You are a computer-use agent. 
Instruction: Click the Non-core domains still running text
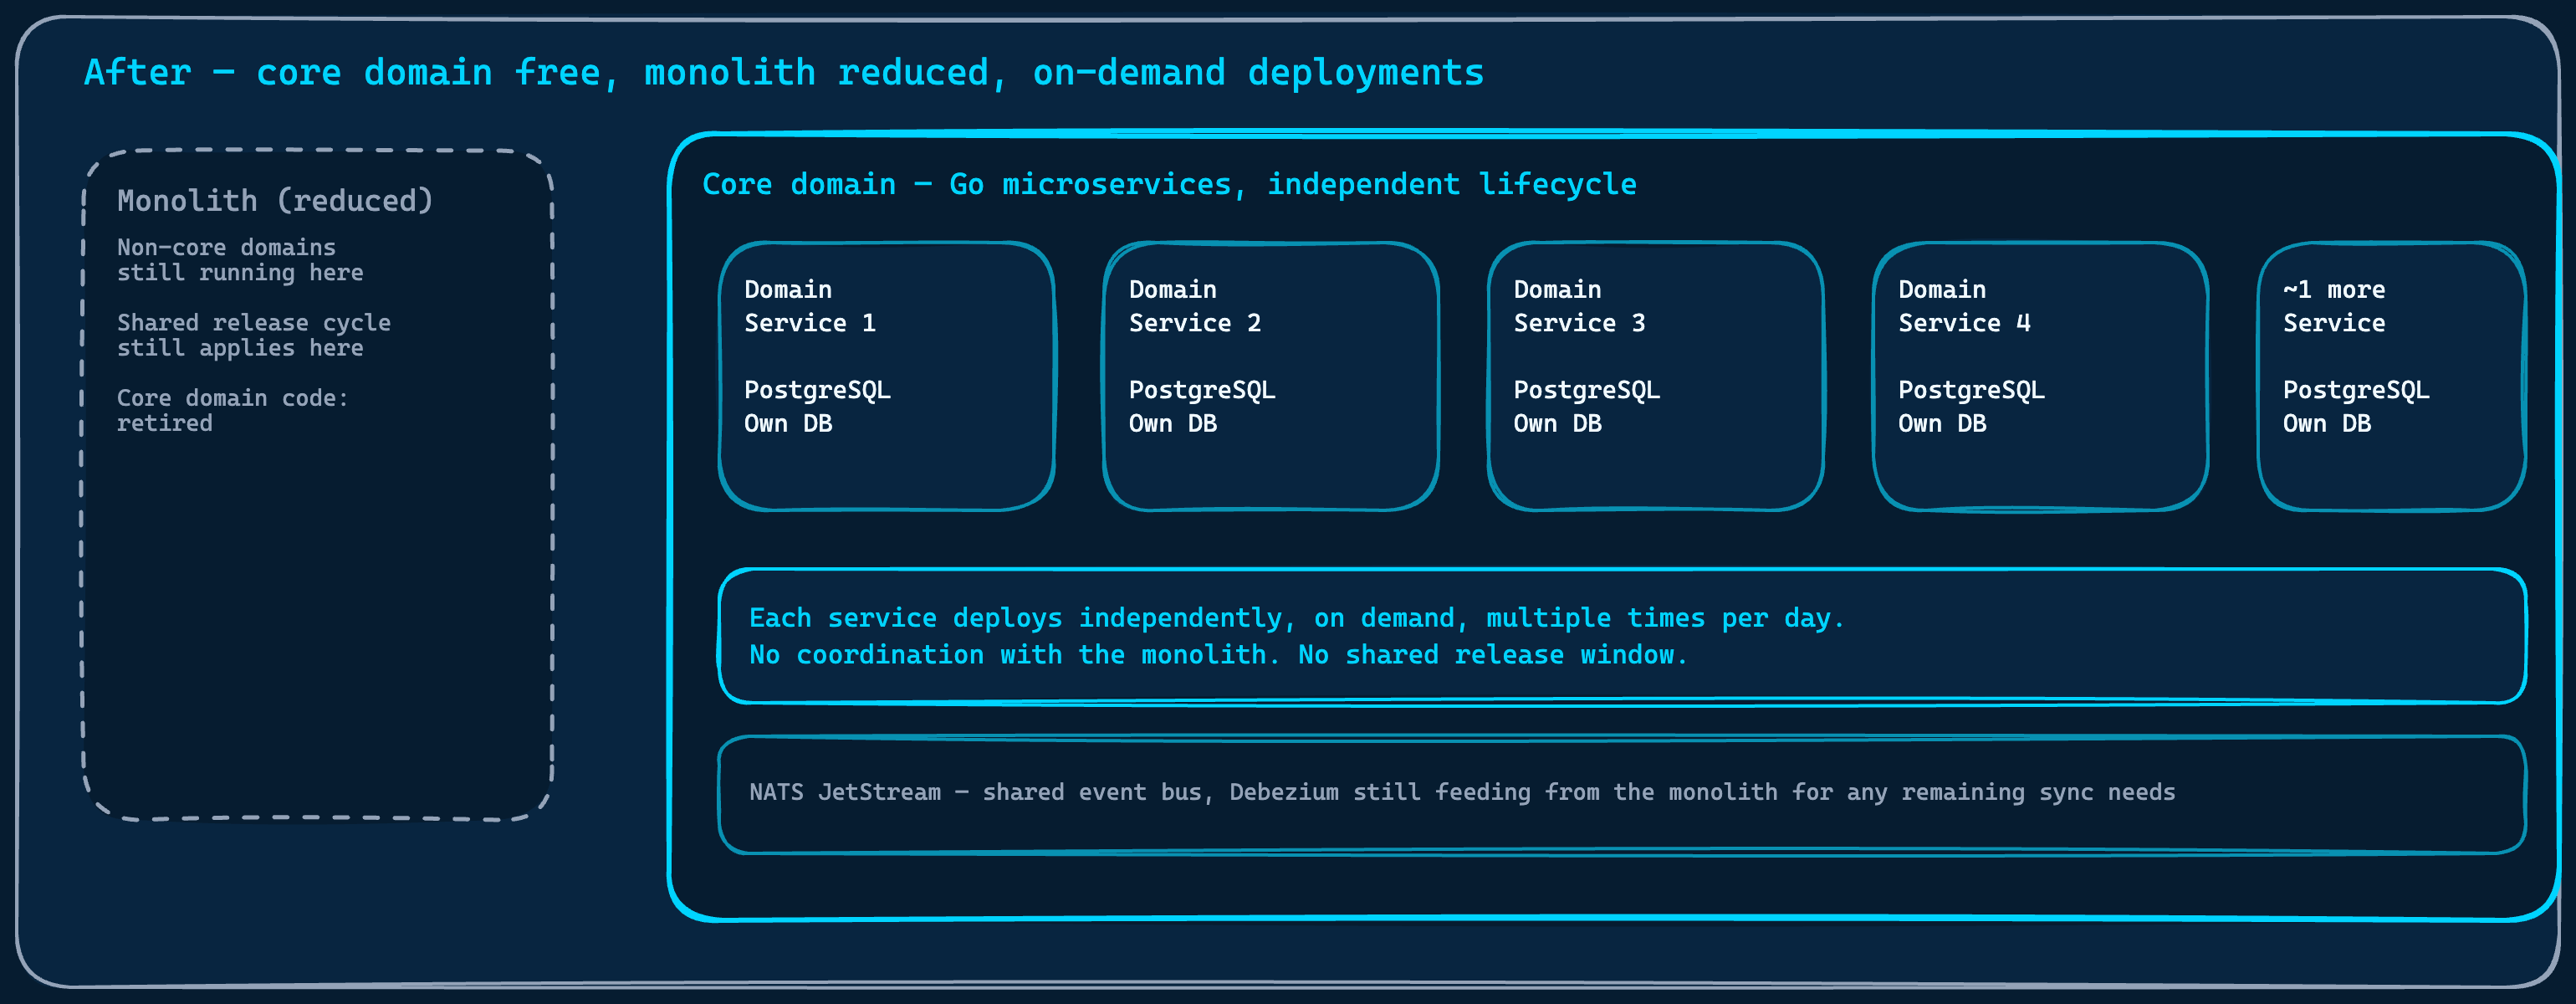click(x=240, y=259)
